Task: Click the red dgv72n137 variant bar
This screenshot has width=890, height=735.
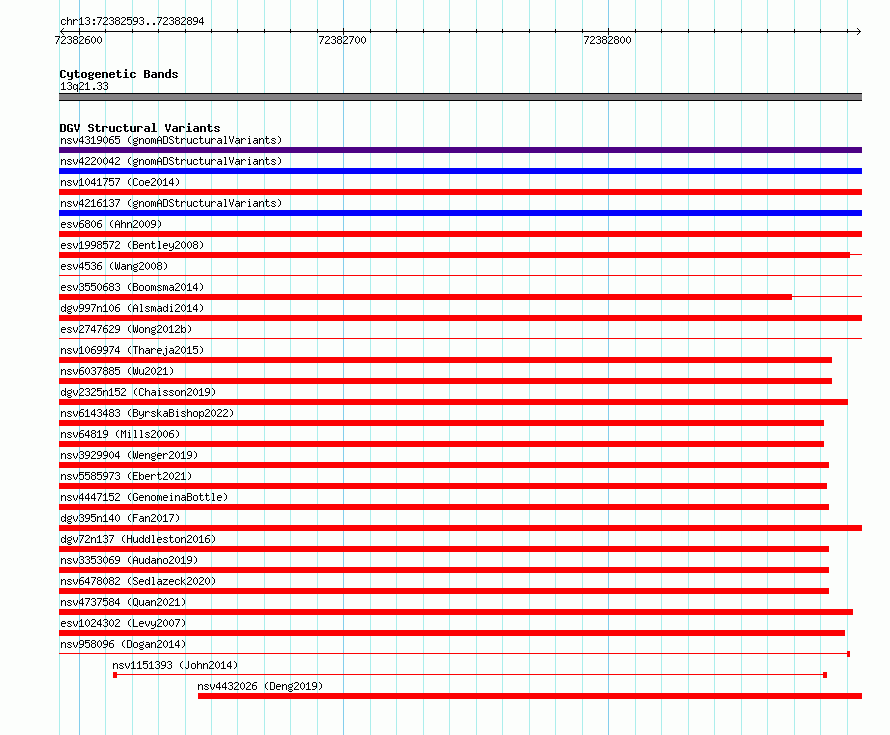Action: click(444, 549)
